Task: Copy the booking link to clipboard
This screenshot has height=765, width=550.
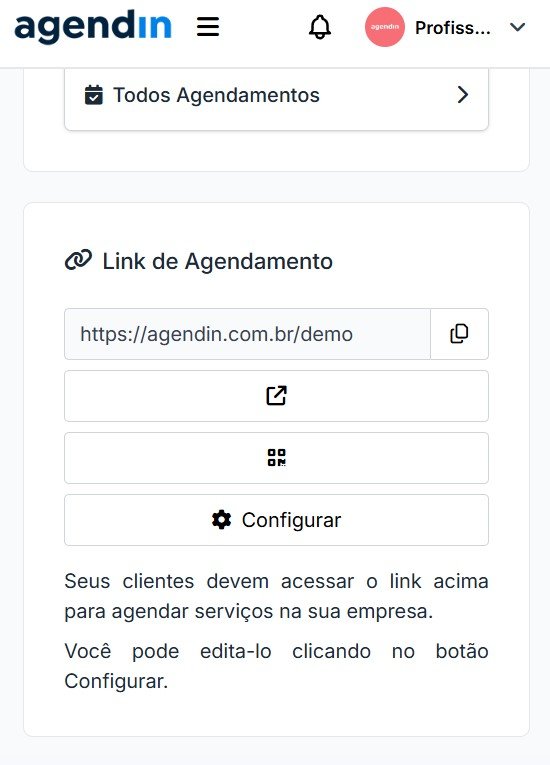Action: coord(459,334)
